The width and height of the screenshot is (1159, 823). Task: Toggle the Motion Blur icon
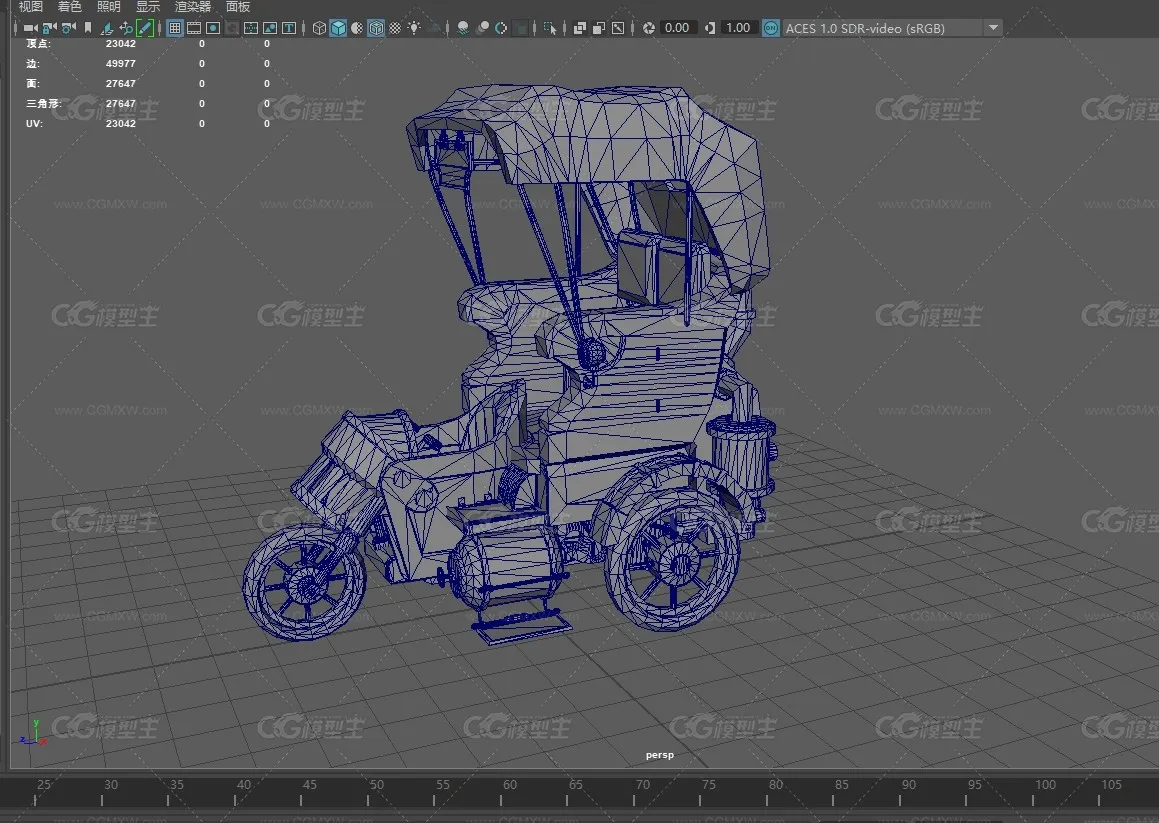(x=483, y=28)
